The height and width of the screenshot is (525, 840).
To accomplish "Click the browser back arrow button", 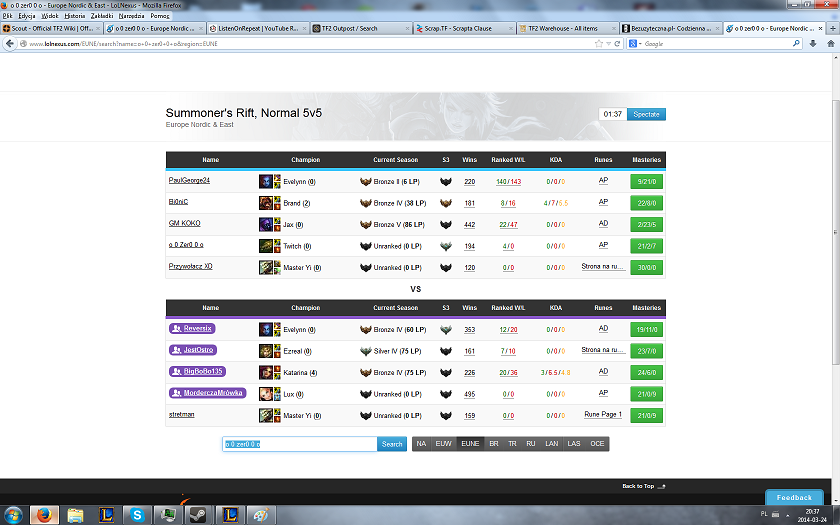I will coord(10,43).
